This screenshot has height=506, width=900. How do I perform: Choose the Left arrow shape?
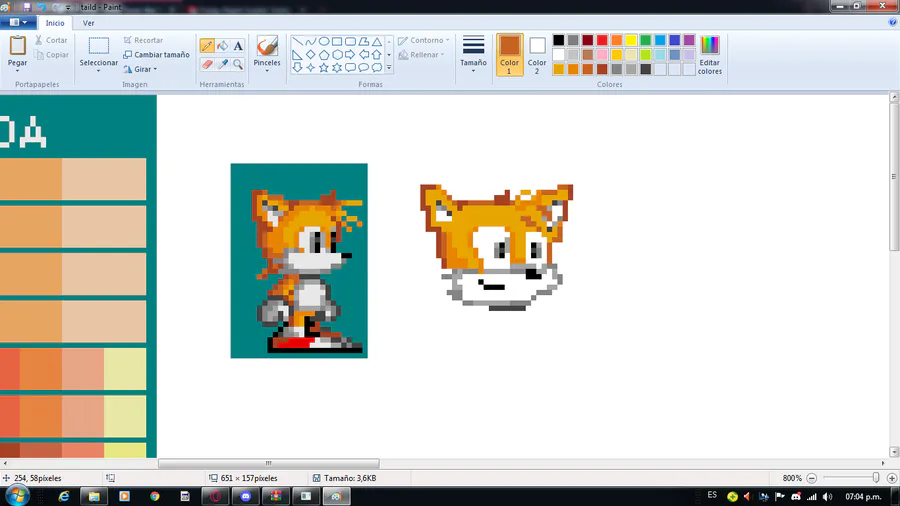(x=363, y=55)
